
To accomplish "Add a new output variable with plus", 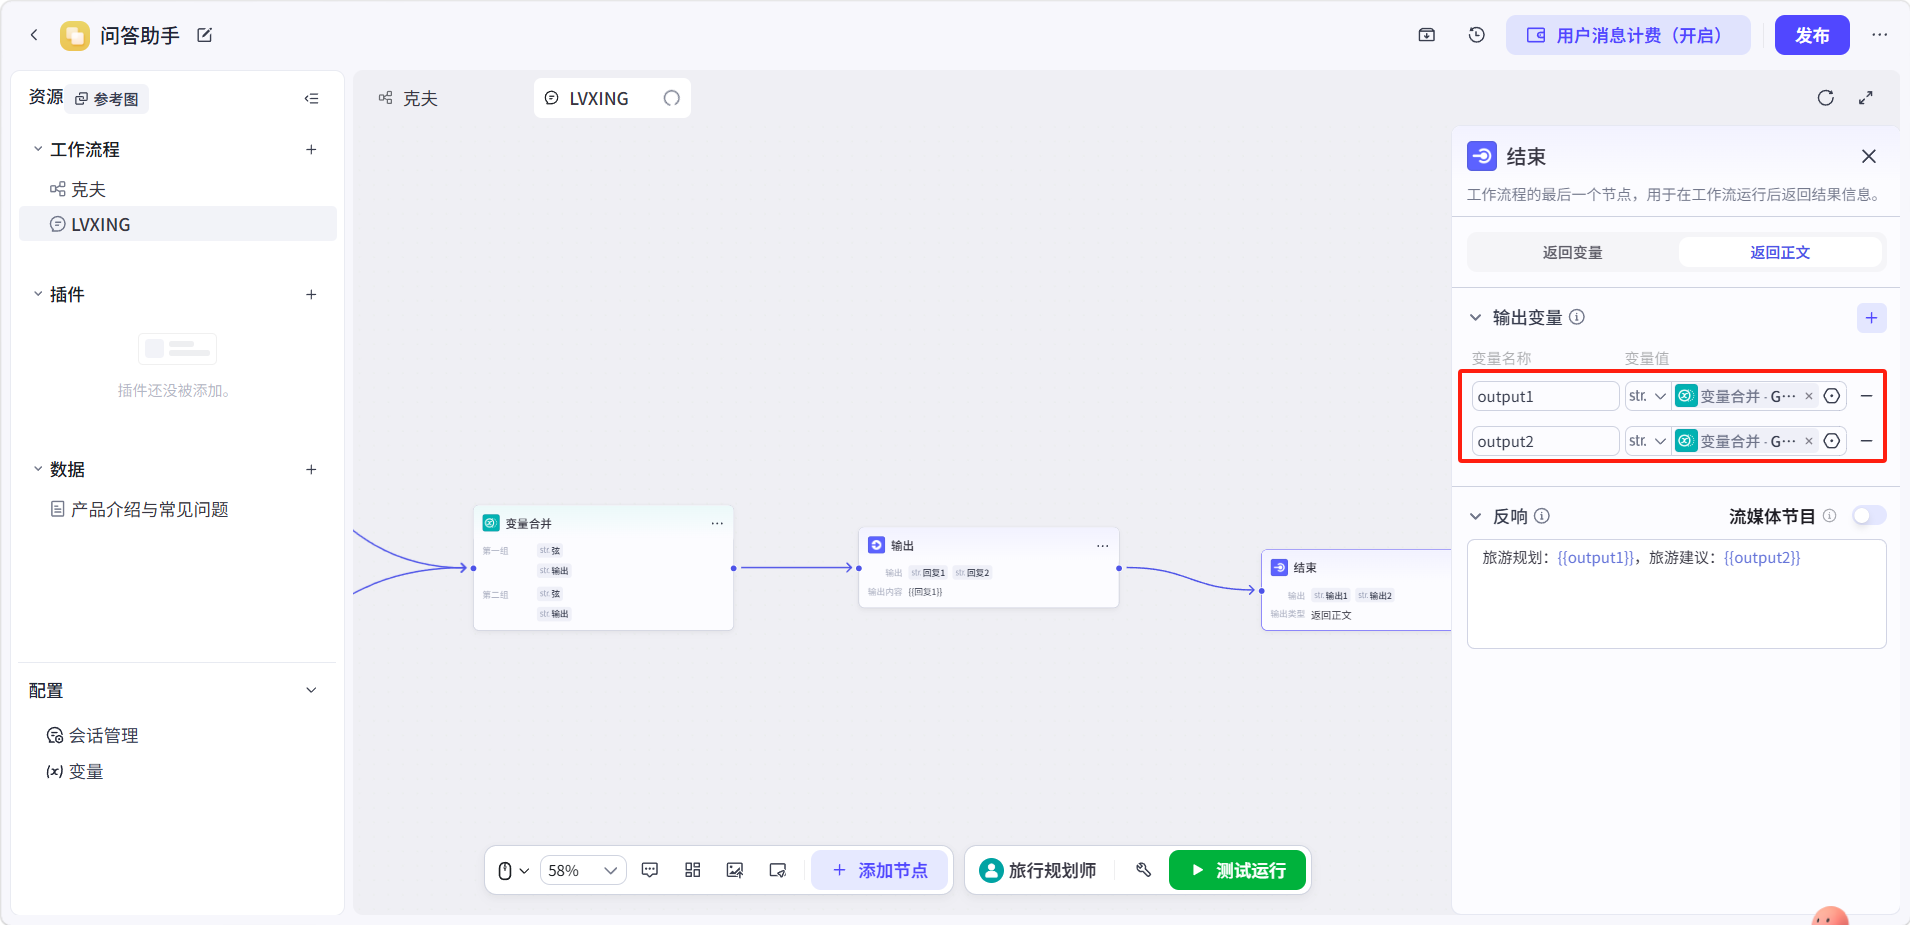I will pyautogui.click(x=1871, y=318).
